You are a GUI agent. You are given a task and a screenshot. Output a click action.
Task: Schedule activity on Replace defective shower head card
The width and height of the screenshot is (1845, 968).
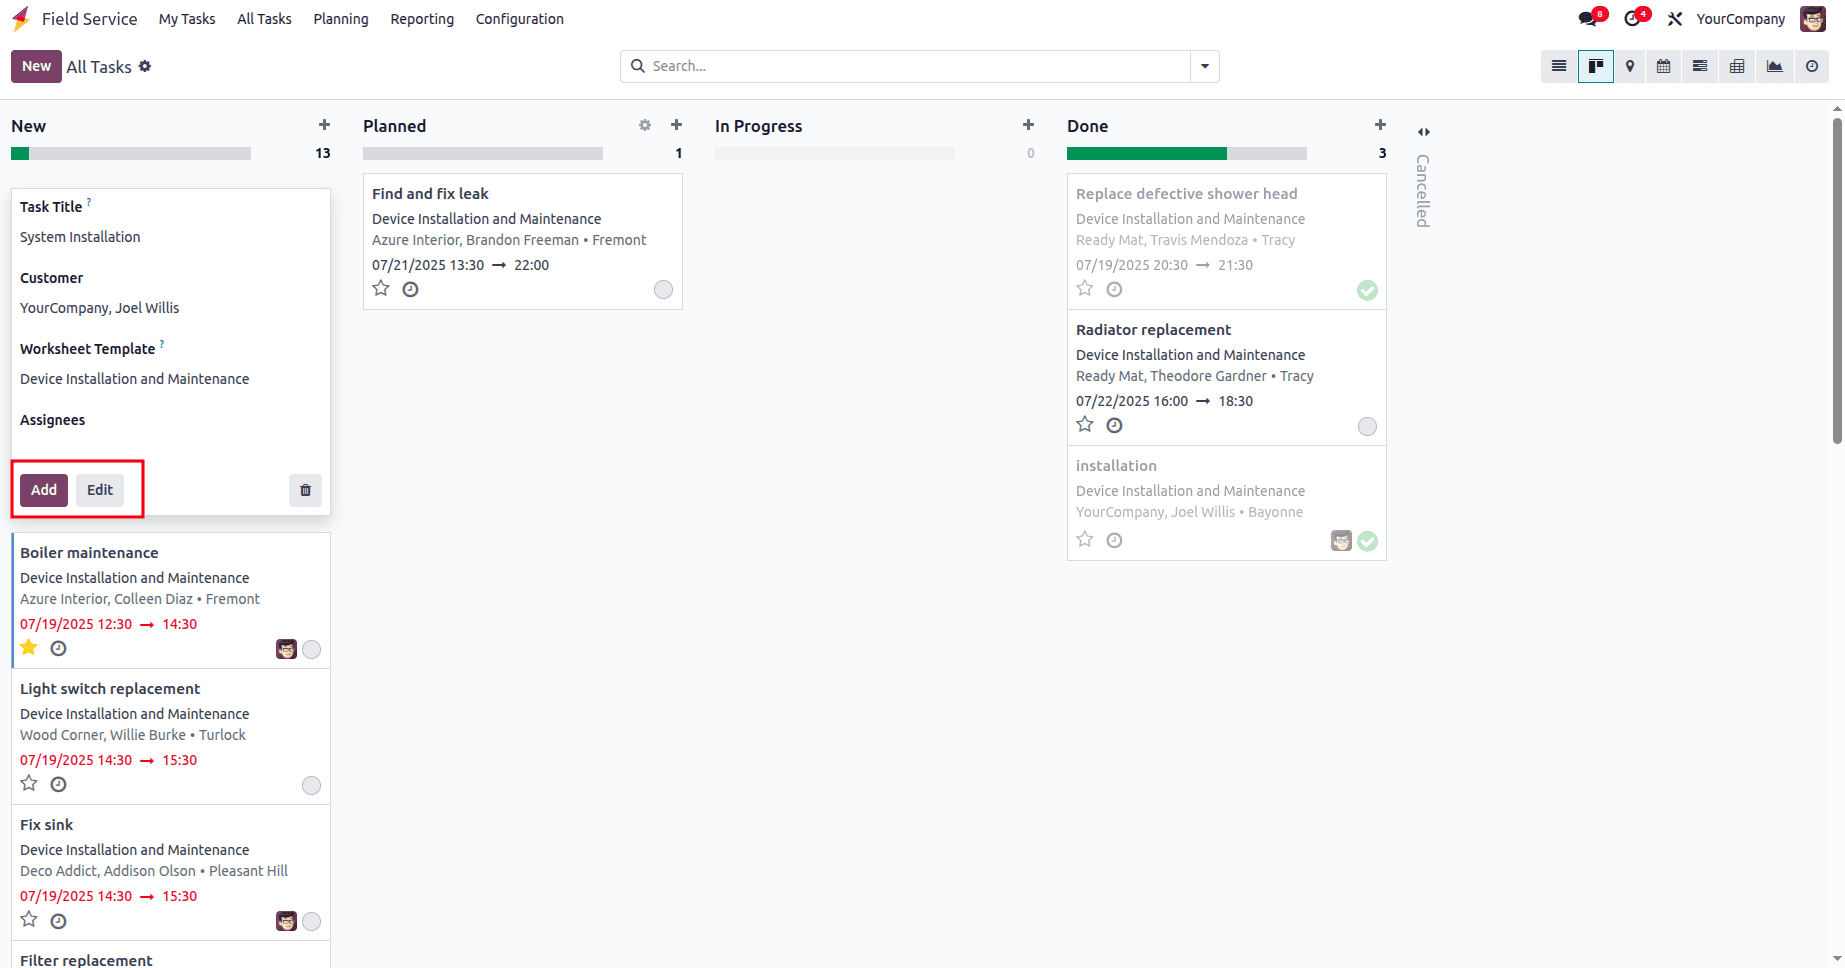[1114, 289]
